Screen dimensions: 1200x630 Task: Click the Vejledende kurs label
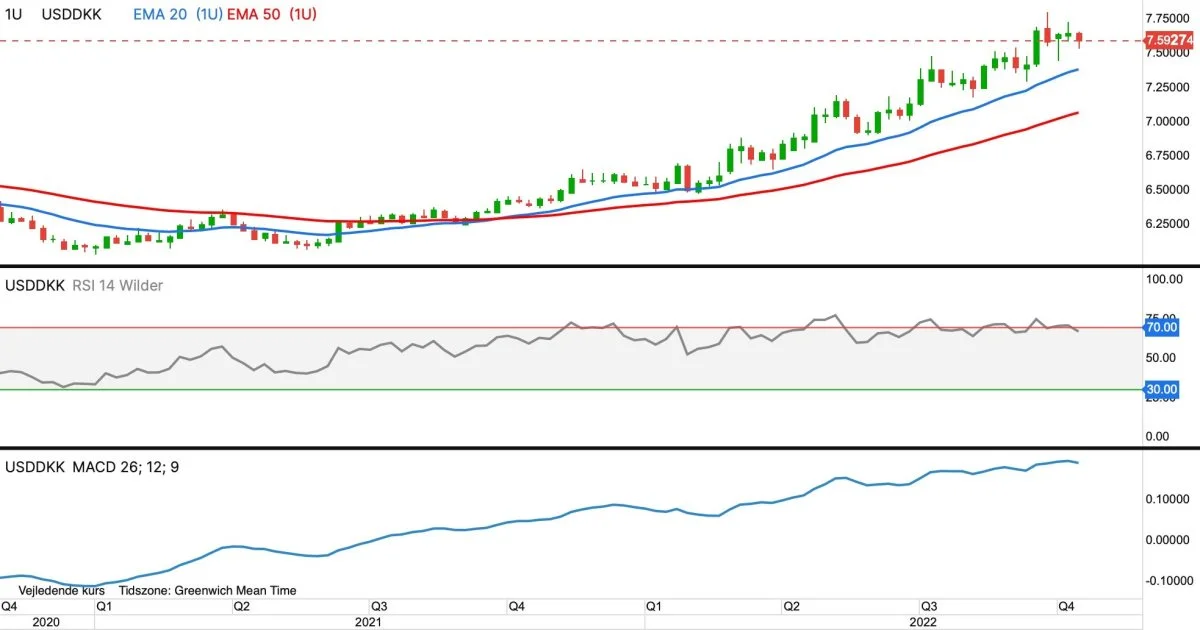(x=61, y=591)
